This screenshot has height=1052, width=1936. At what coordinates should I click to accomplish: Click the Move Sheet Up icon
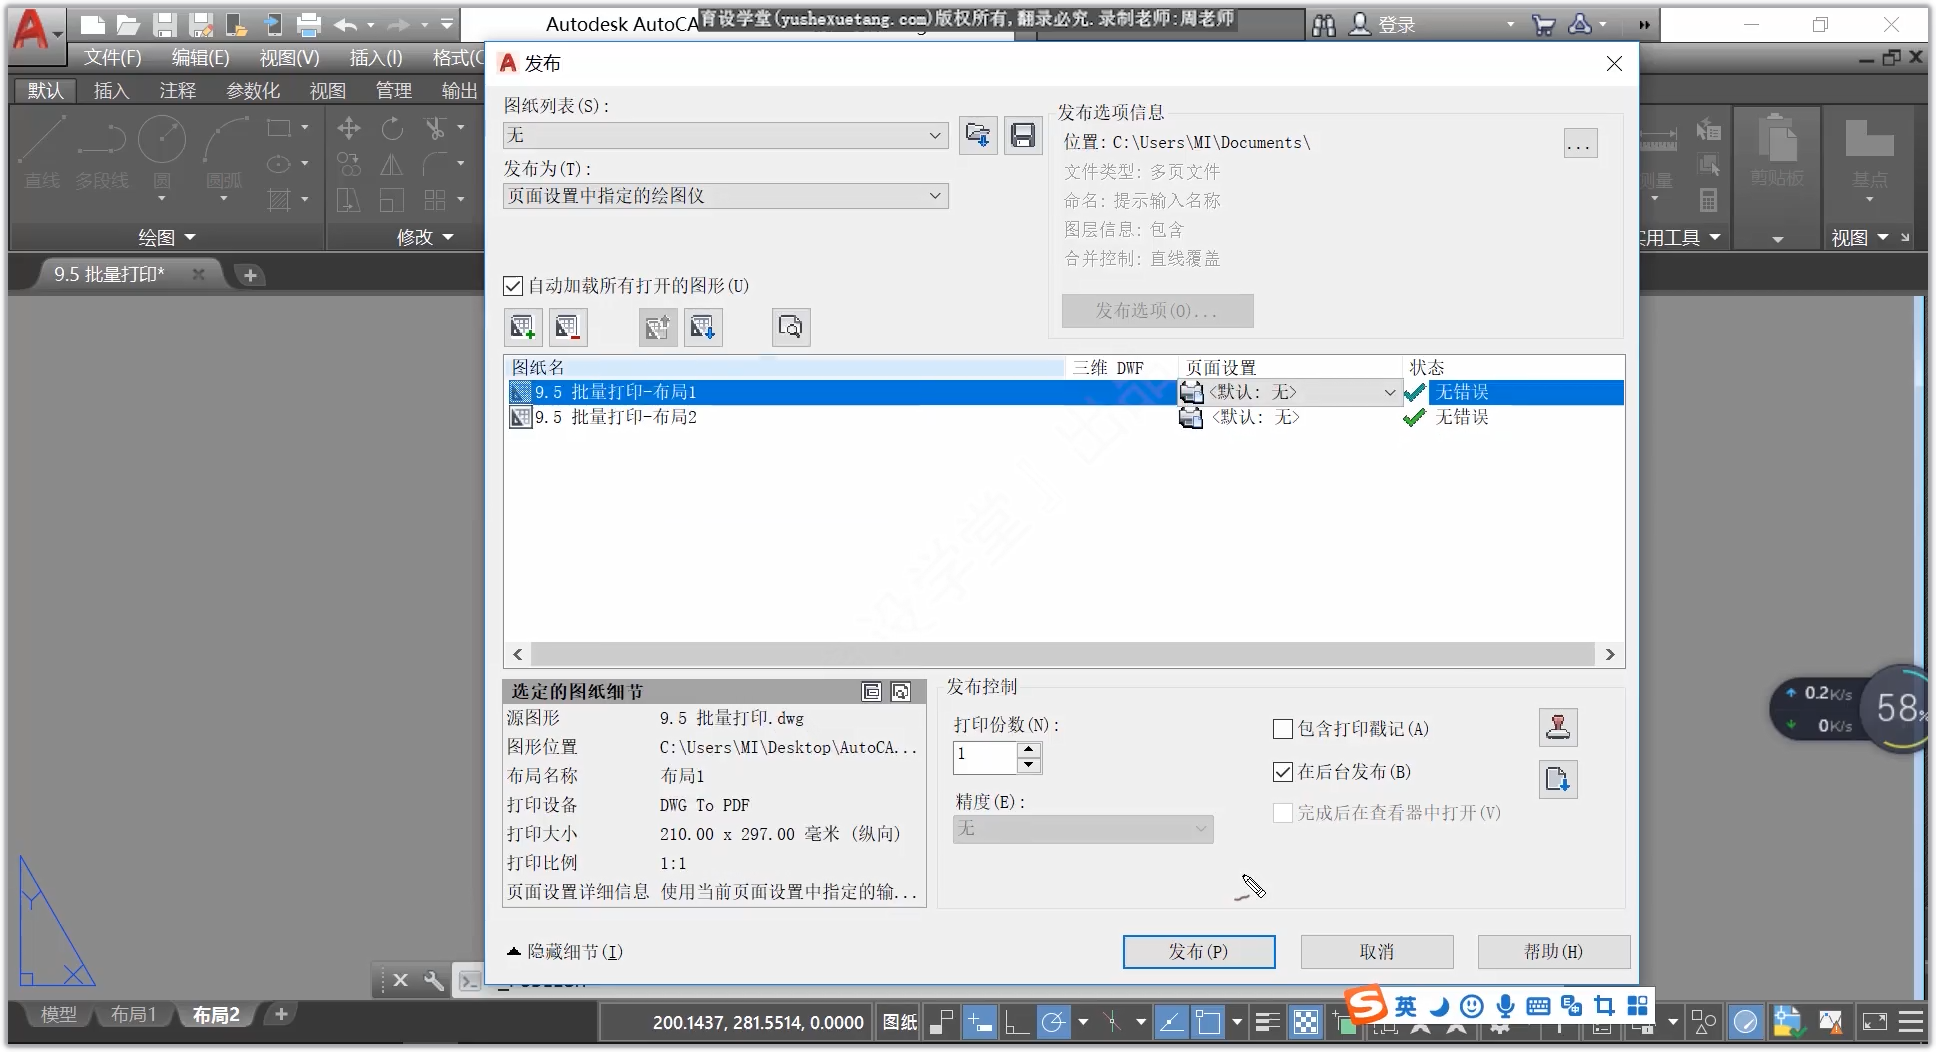pyautogui.click(x=658, y=327)
